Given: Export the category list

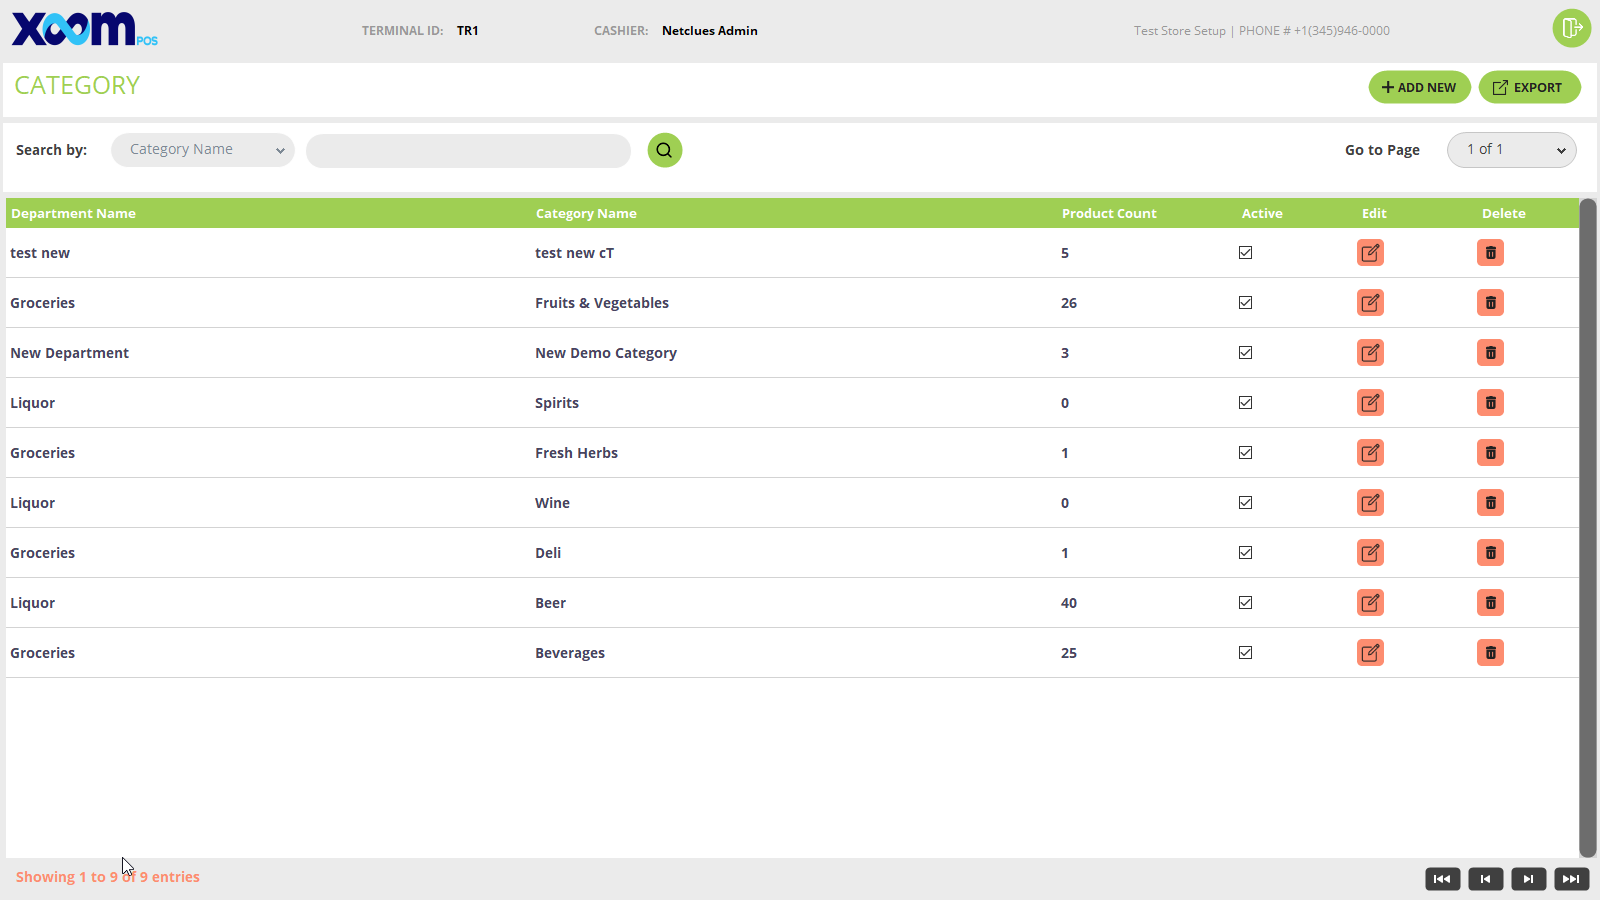Looking at the screenshot, I should 1529,87.
